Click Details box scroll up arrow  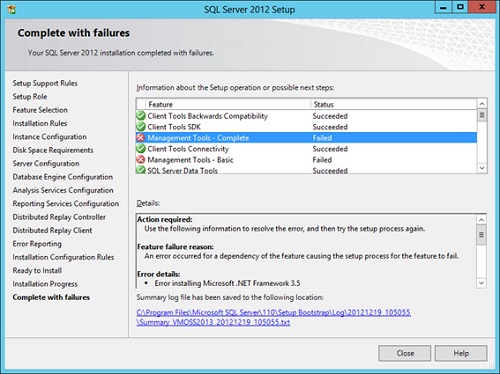[481, 219]
